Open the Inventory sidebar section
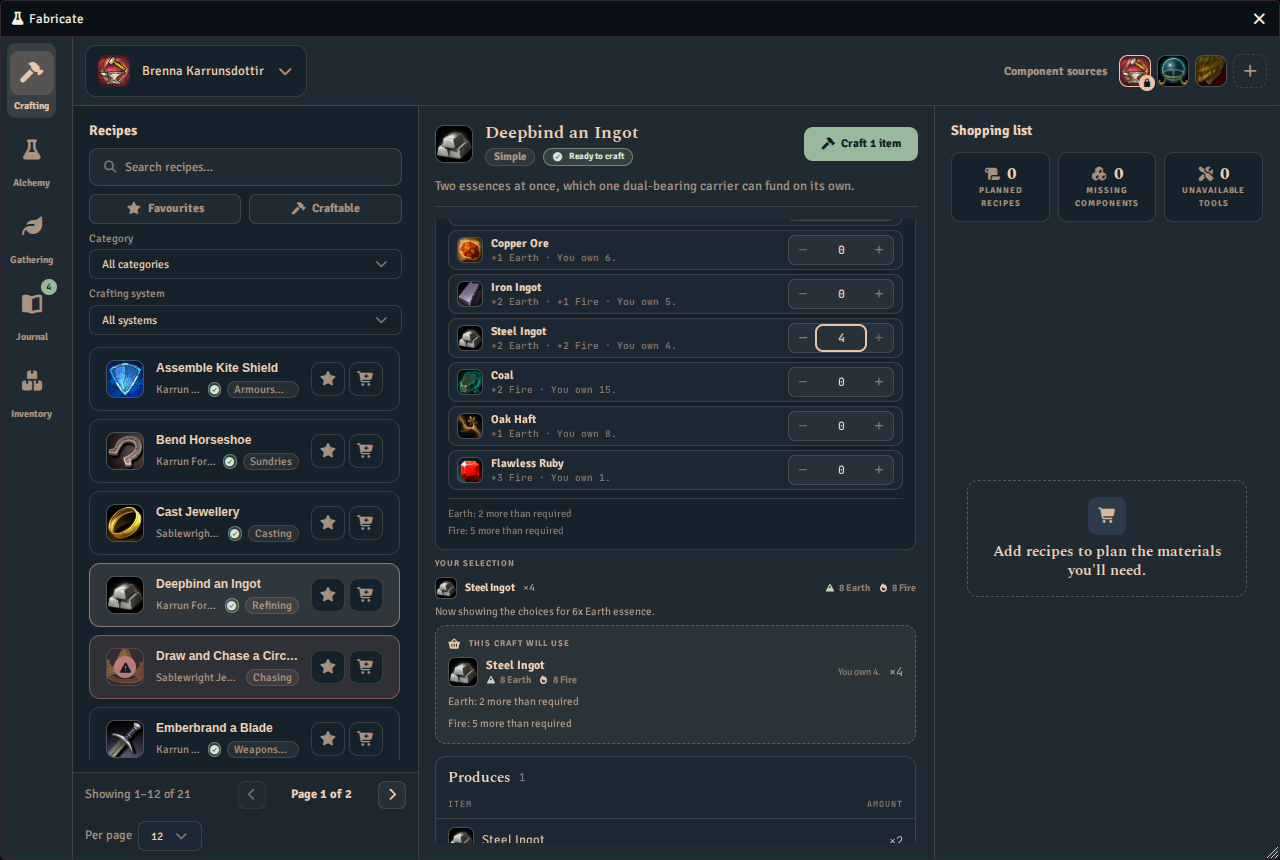 coord(32,391)
